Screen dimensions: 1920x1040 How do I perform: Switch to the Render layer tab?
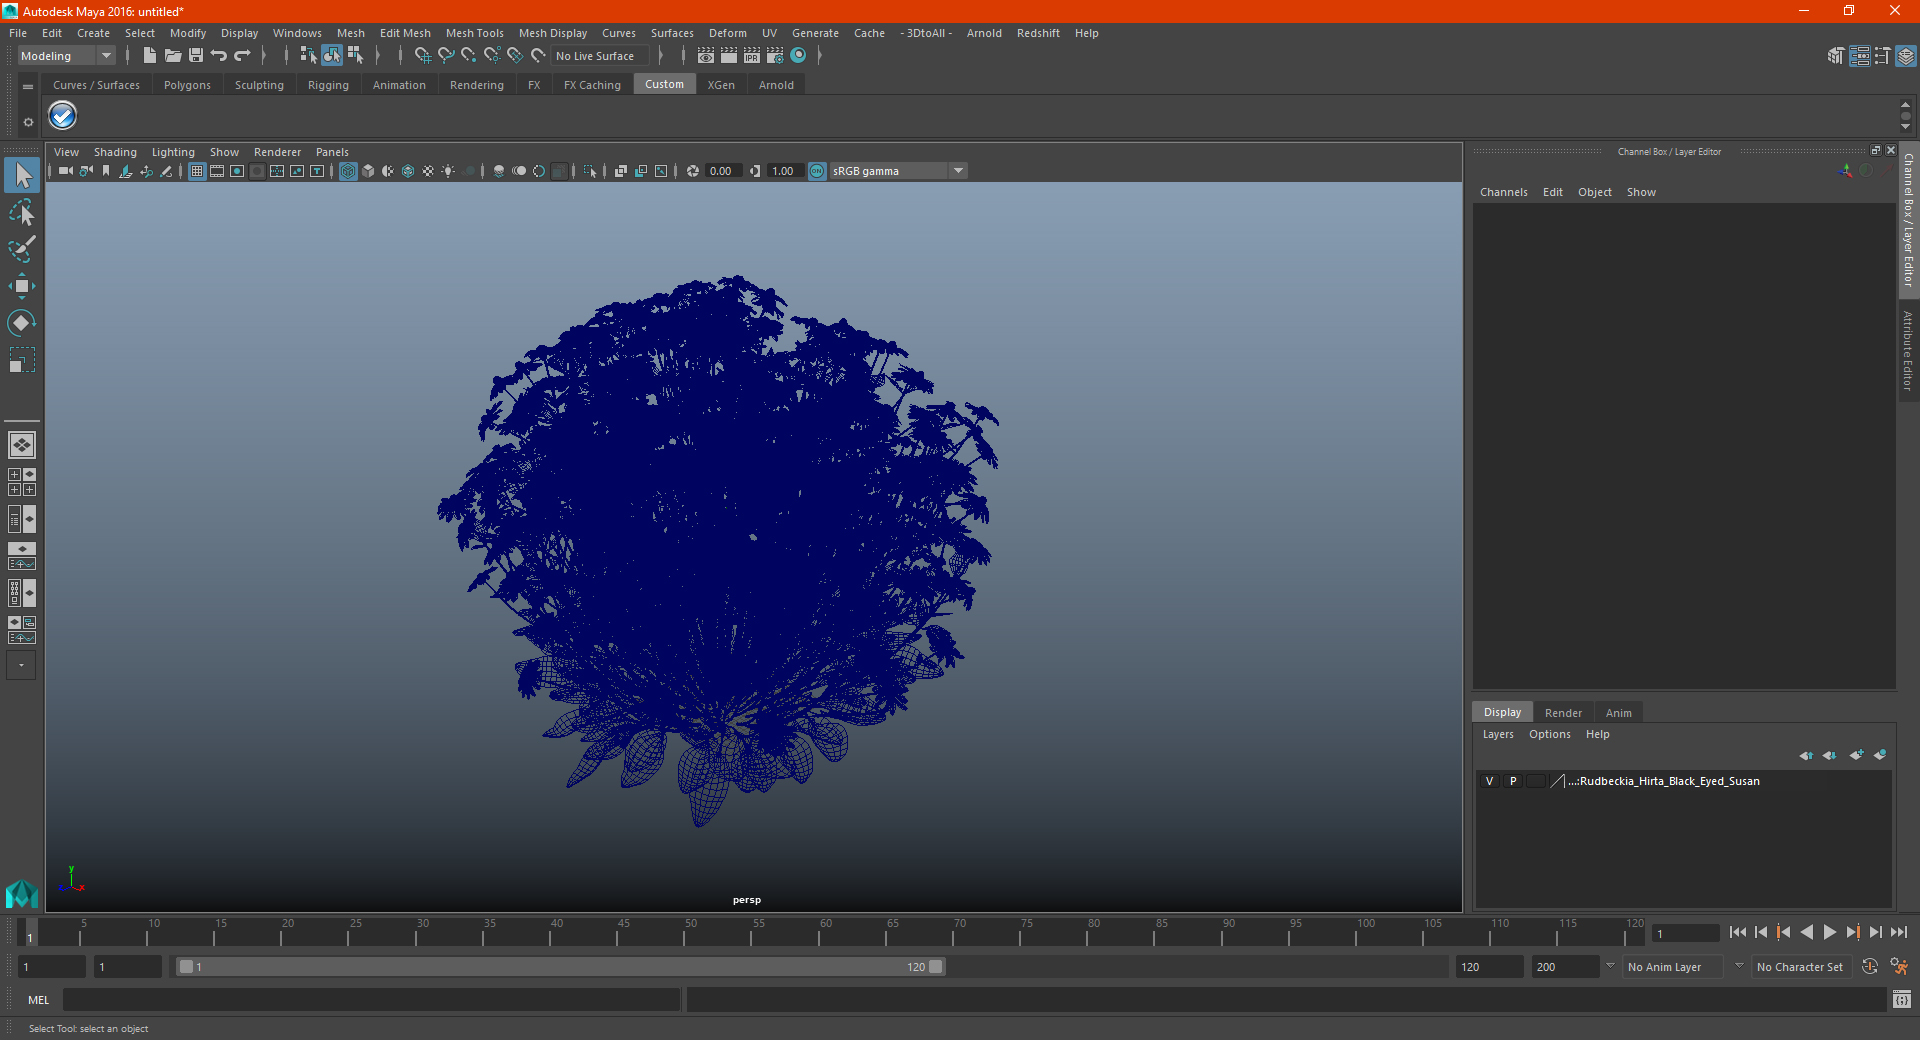(x=1563, y=713)
